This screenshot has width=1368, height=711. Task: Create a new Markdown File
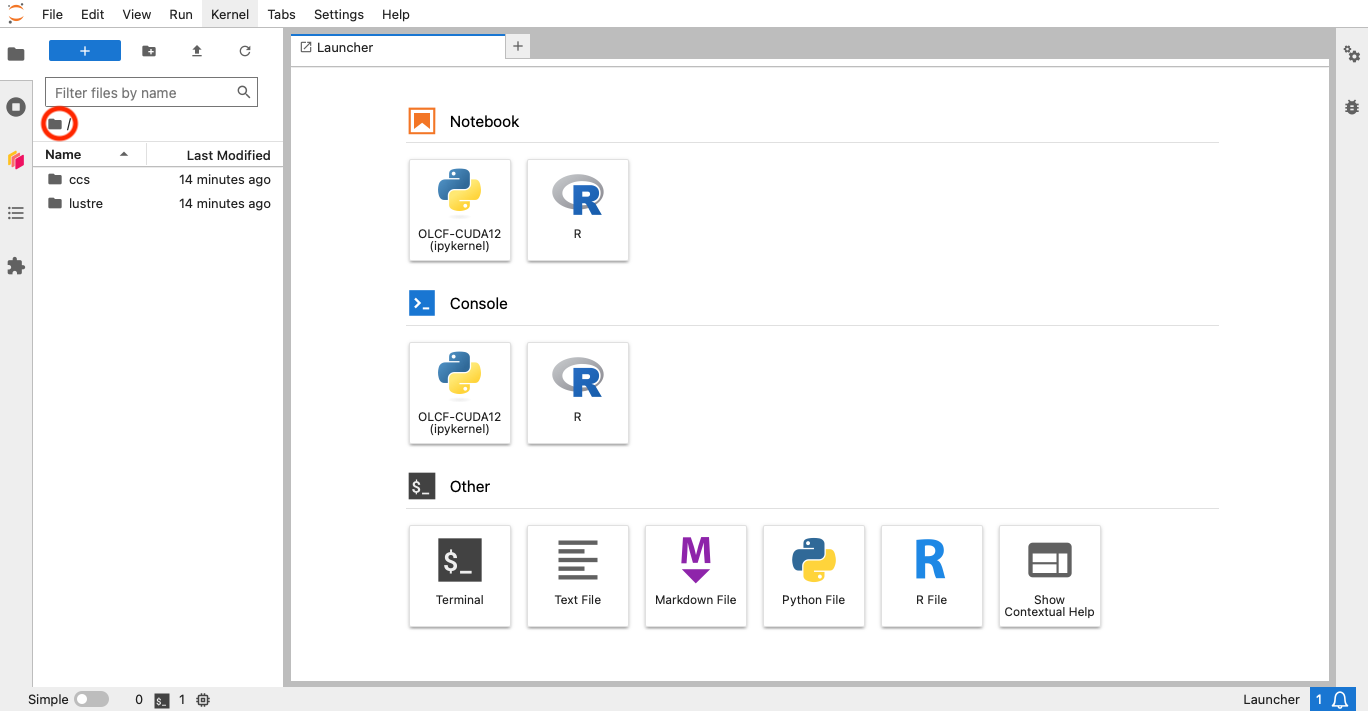[x=695, y=576]
